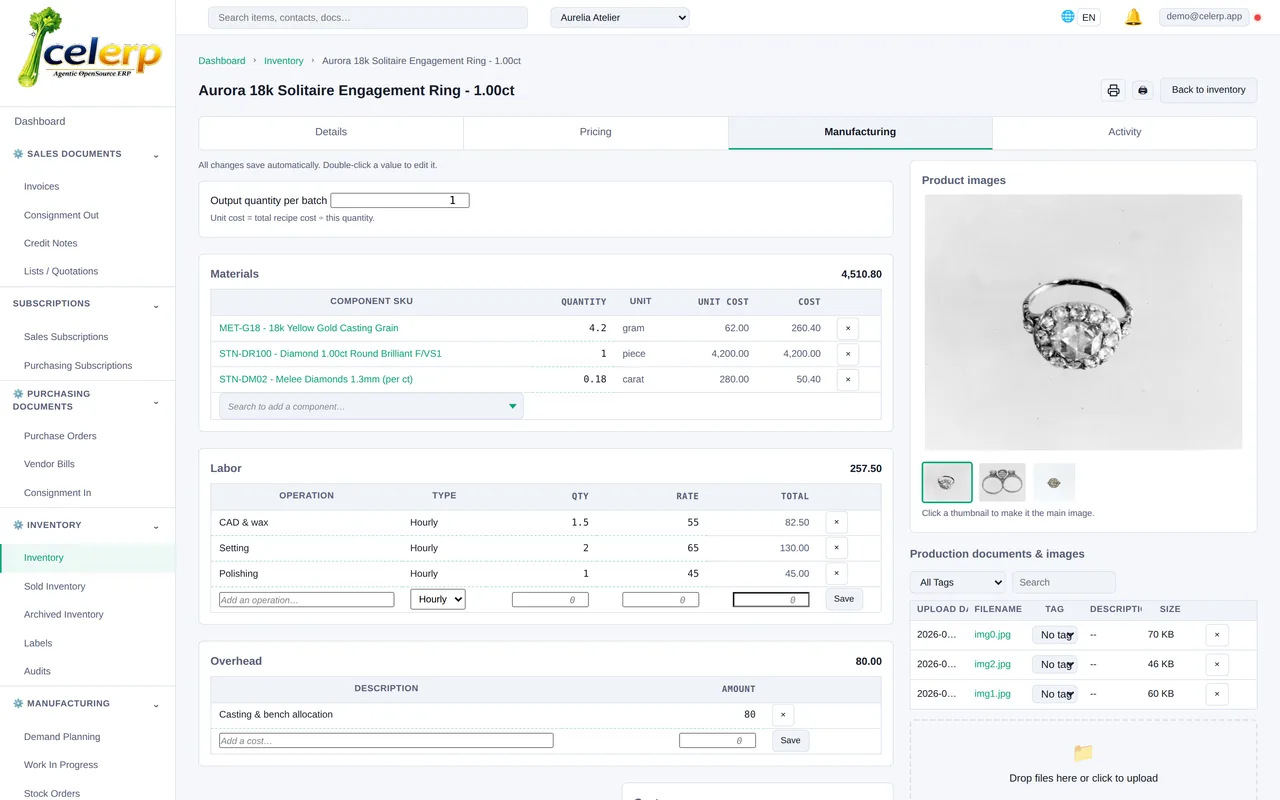Open the Aurelia Atelier company dropdown
Screen dimensions: 1280x800
click(620, 18)
